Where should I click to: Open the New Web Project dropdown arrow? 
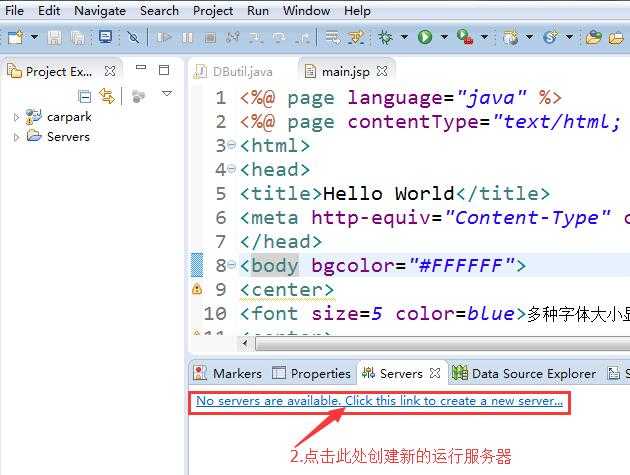coord(530,37)
